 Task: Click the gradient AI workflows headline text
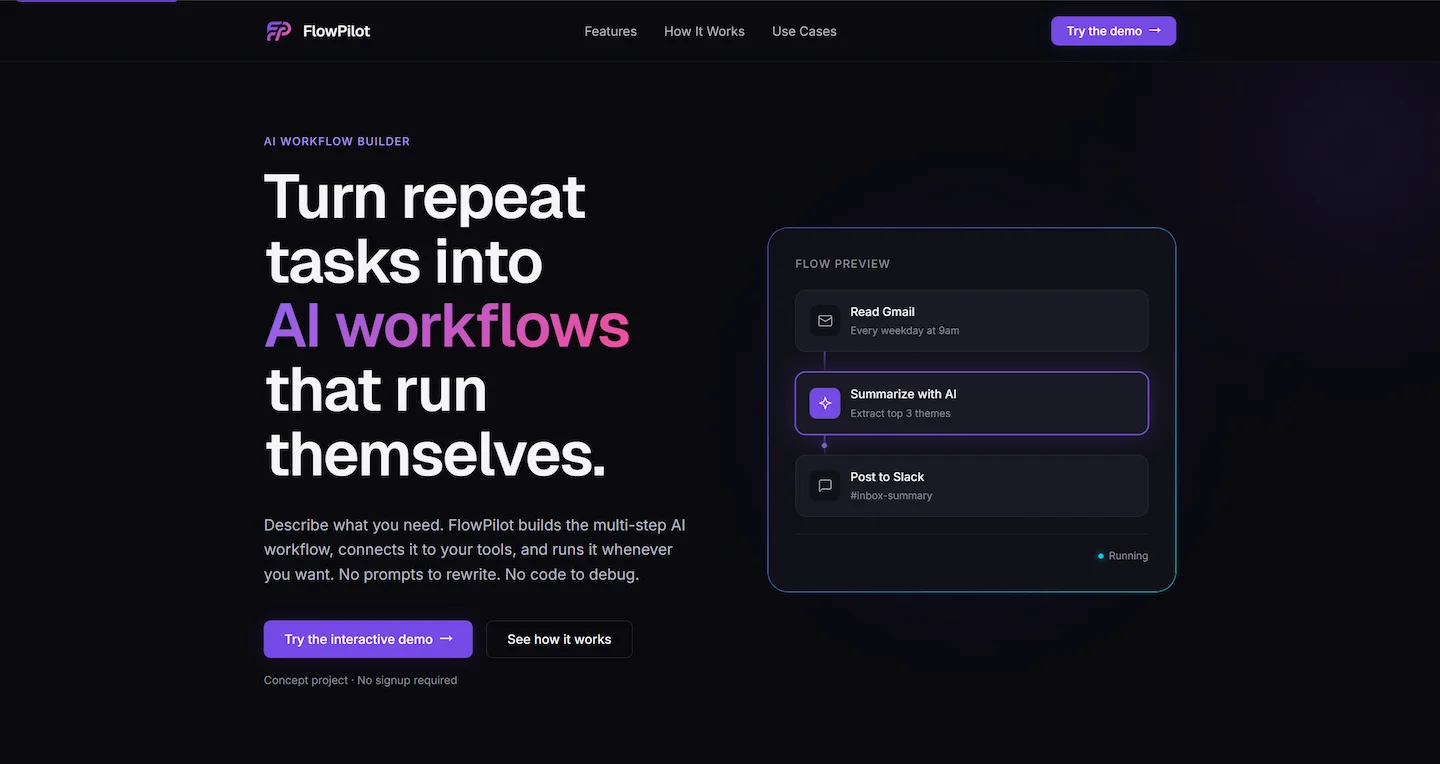click(447, 325)
